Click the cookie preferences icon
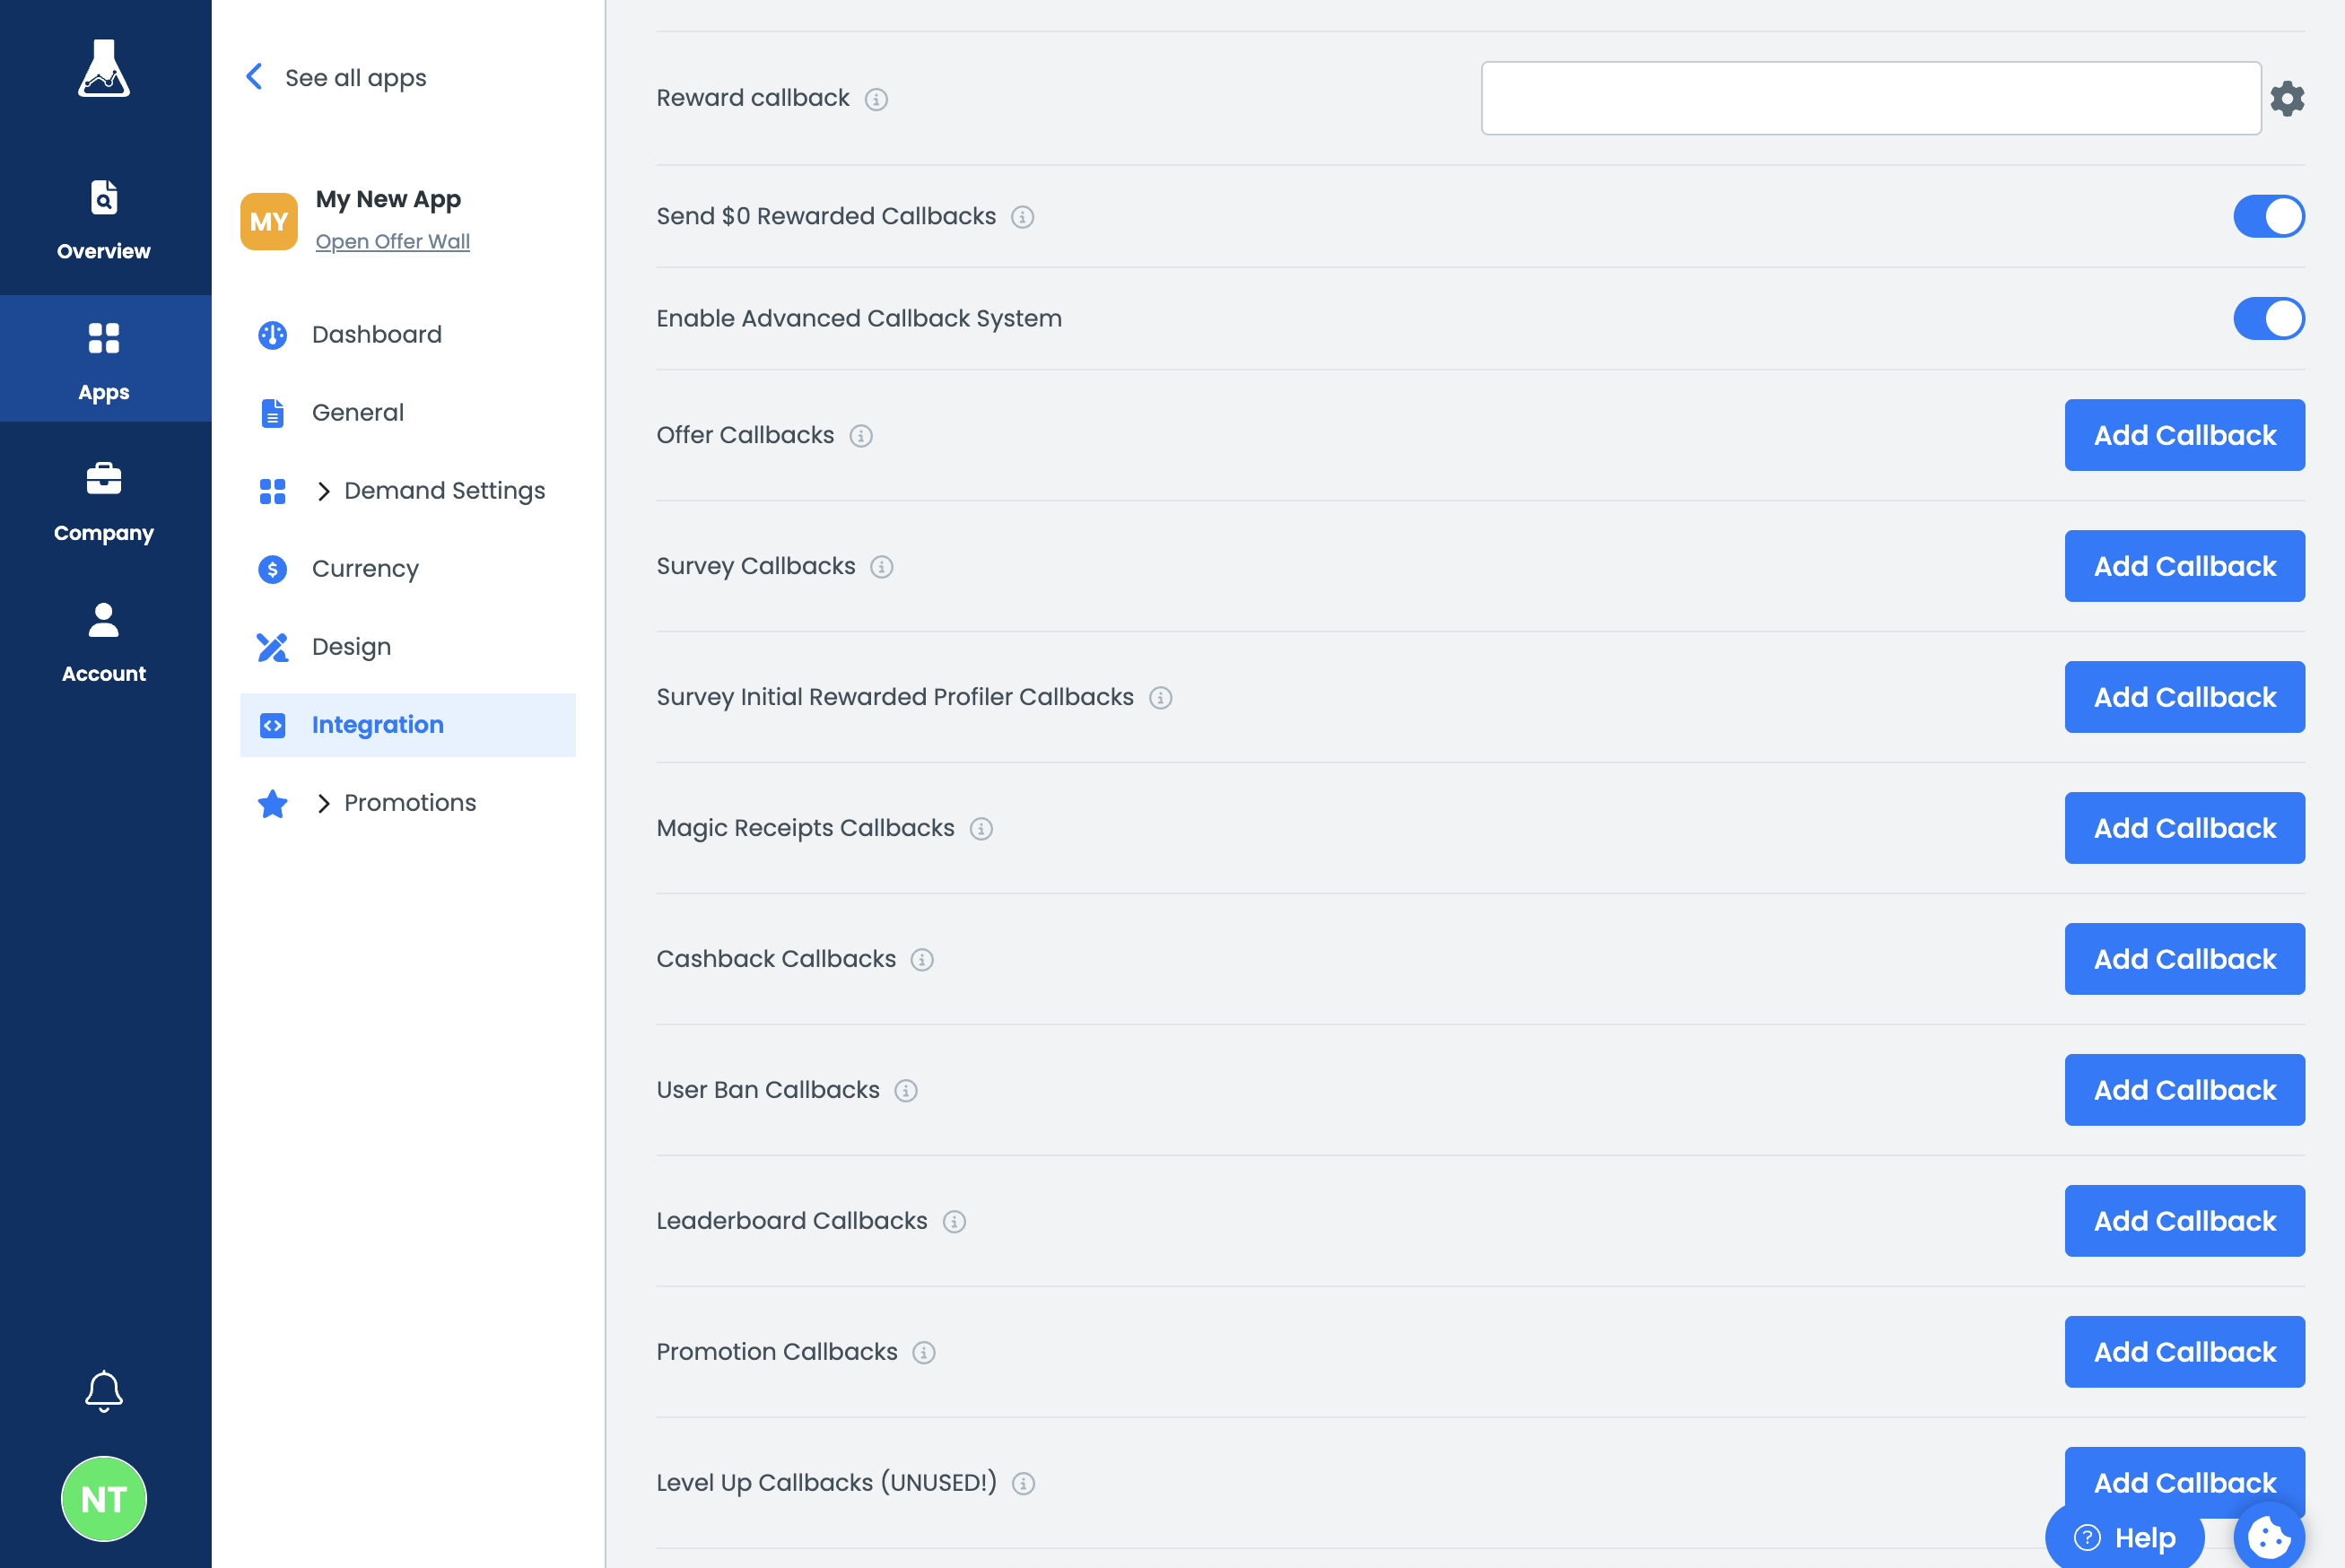Viewport: 2345px width, 1568px height. [2268, 1537]
